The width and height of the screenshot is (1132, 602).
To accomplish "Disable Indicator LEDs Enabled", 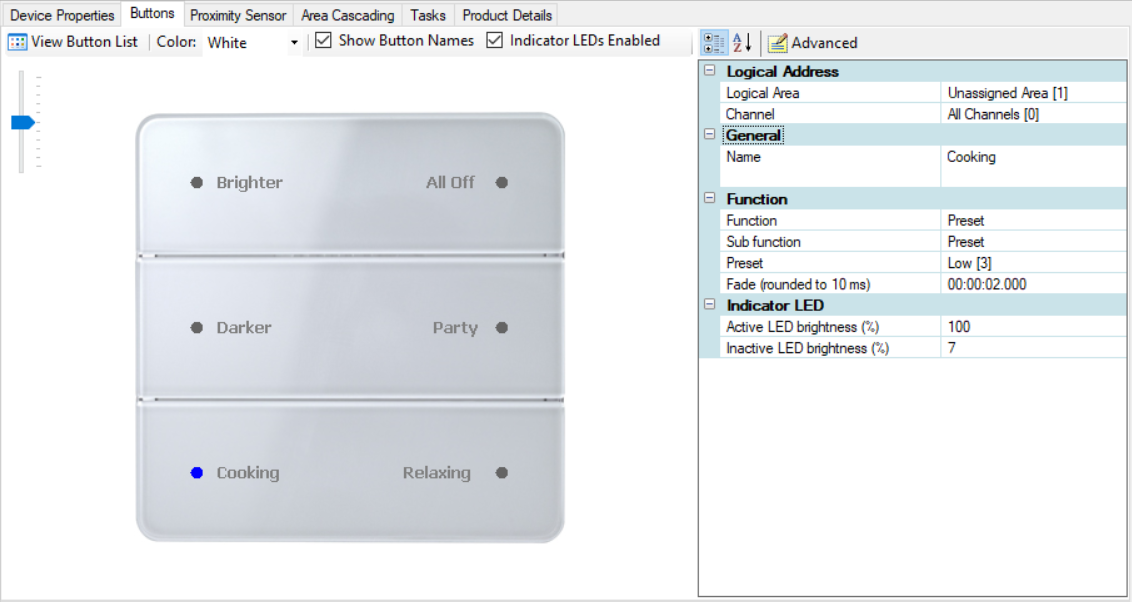I will [493, 40].
